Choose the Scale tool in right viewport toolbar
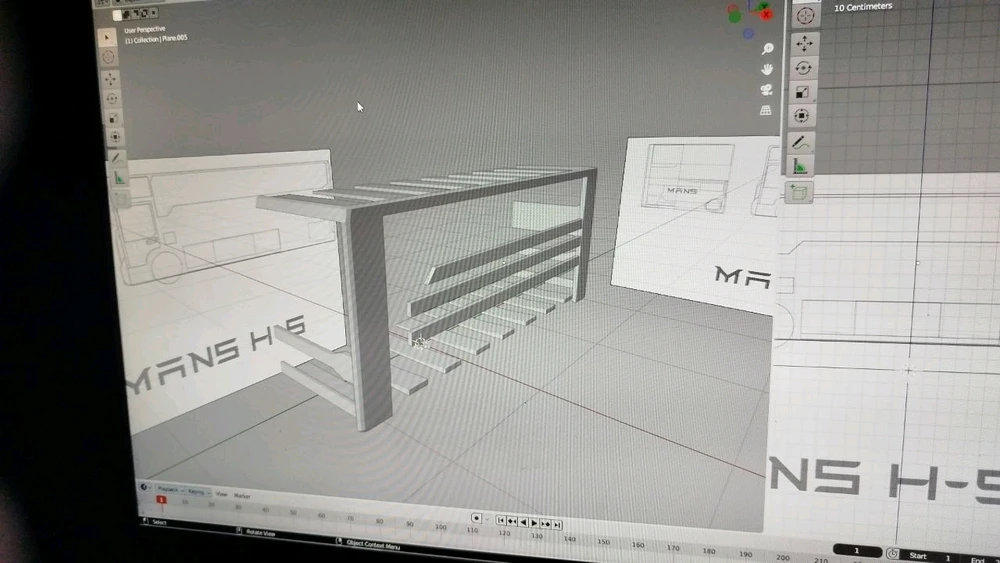 (x=804, y=92)
